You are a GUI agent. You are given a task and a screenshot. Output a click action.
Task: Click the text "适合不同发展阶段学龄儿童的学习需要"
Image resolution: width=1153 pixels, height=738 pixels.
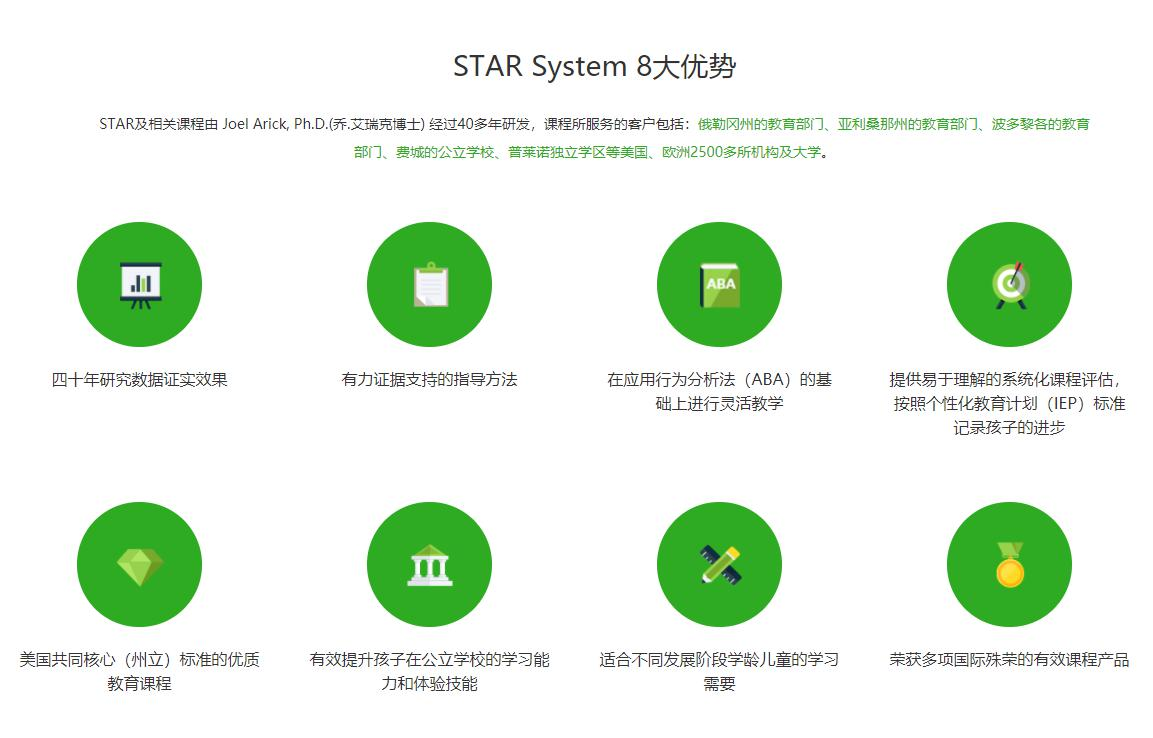pos(719,671)
